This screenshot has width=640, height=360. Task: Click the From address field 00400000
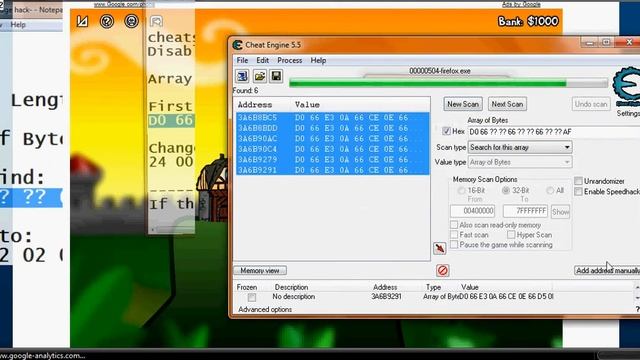[473, 211]
